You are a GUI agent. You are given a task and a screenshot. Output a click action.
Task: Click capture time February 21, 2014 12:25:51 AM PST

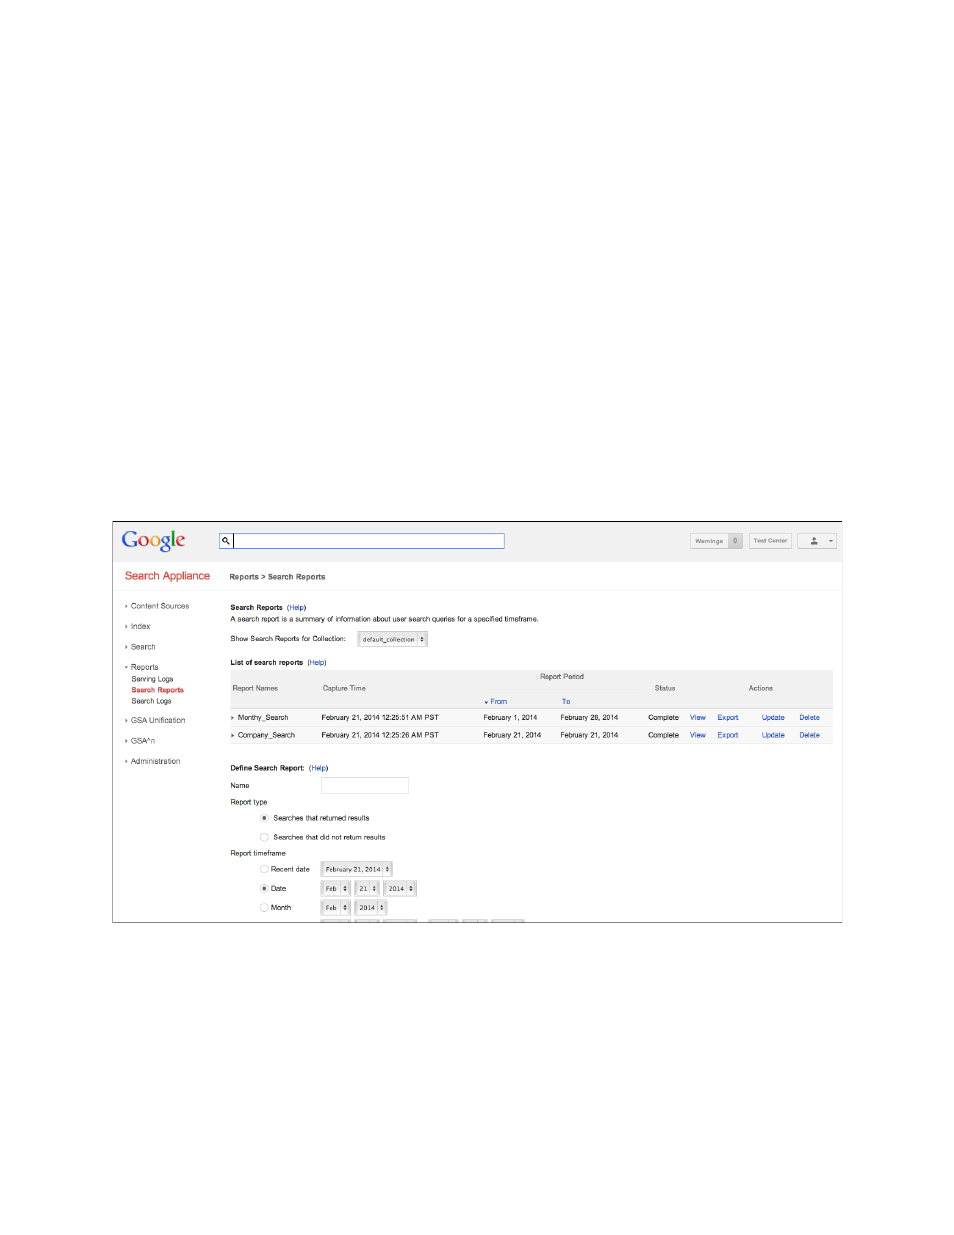pos(380,718)
